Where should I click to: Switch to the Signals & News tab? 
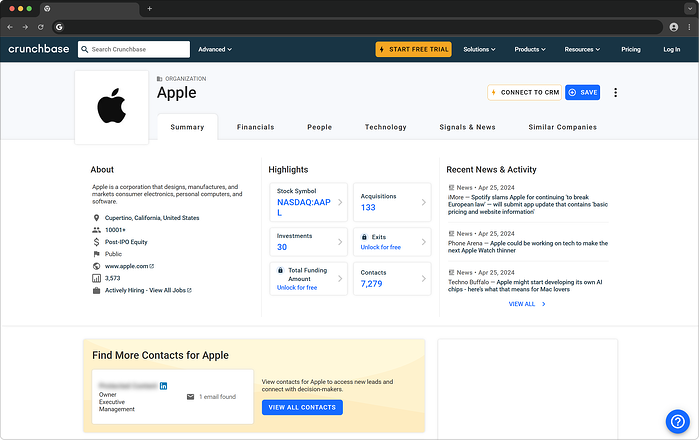coord(467,127)
